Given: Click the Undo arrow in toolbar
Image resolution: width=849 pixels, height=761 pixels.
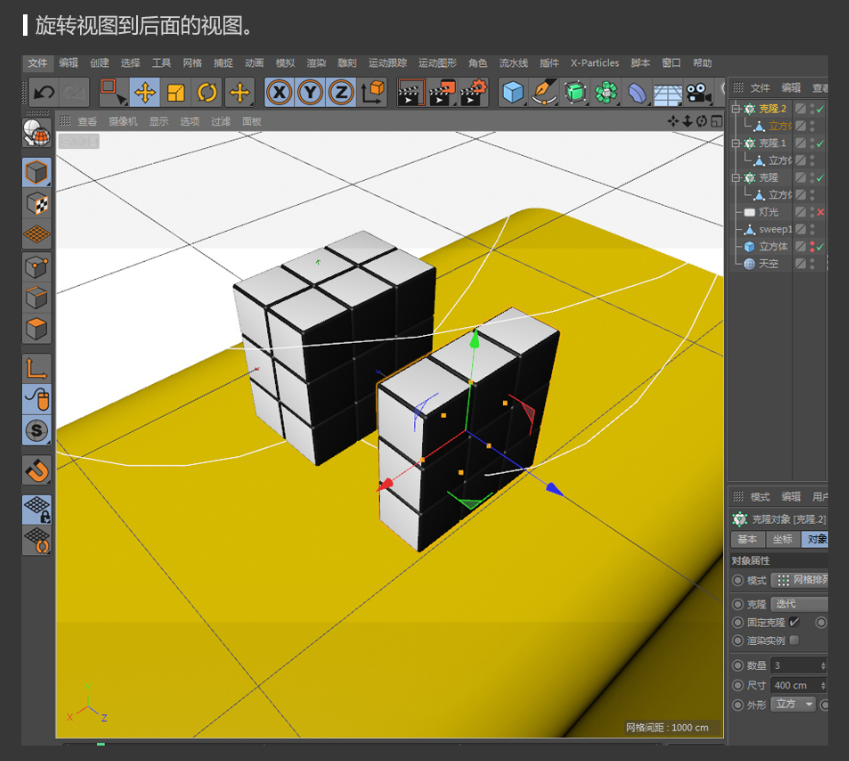Looking at the screenshot, I should coord(43,93).
